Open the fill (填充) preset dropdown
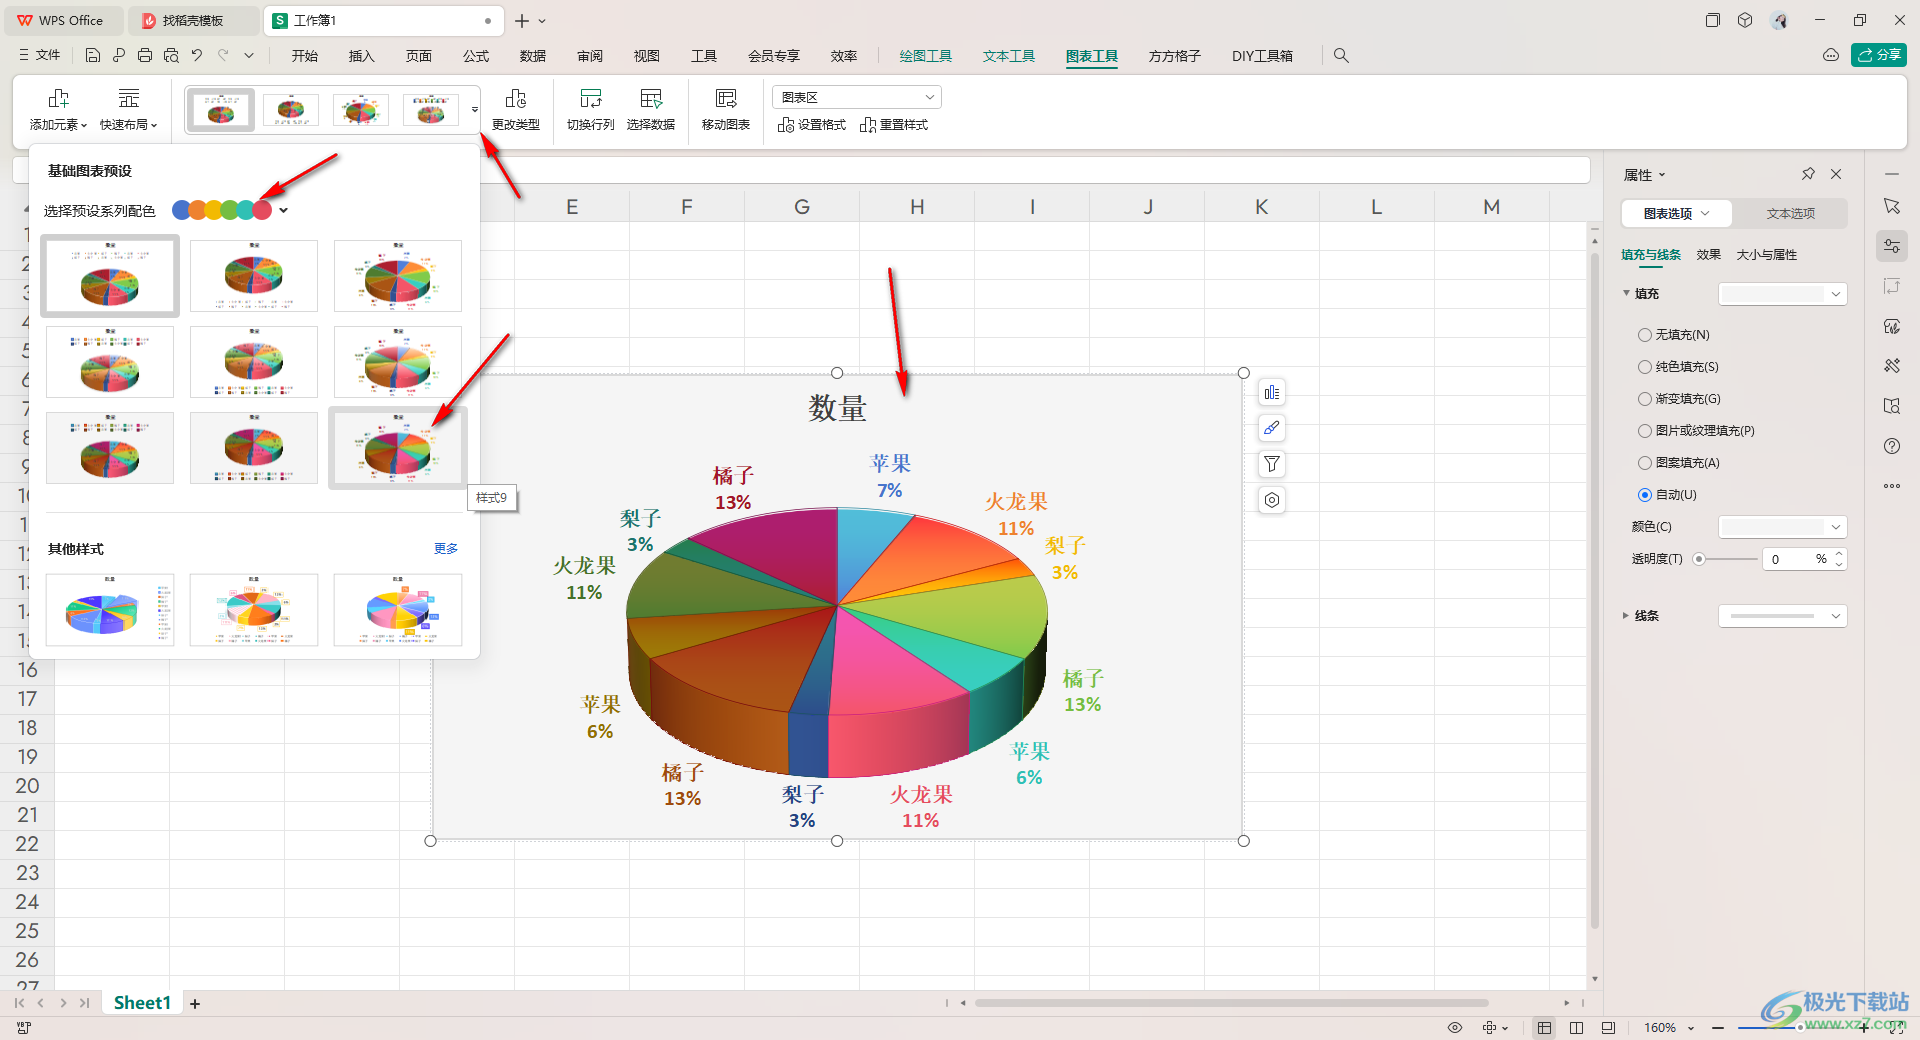 pyautogui.click(x=1782, y=294)
